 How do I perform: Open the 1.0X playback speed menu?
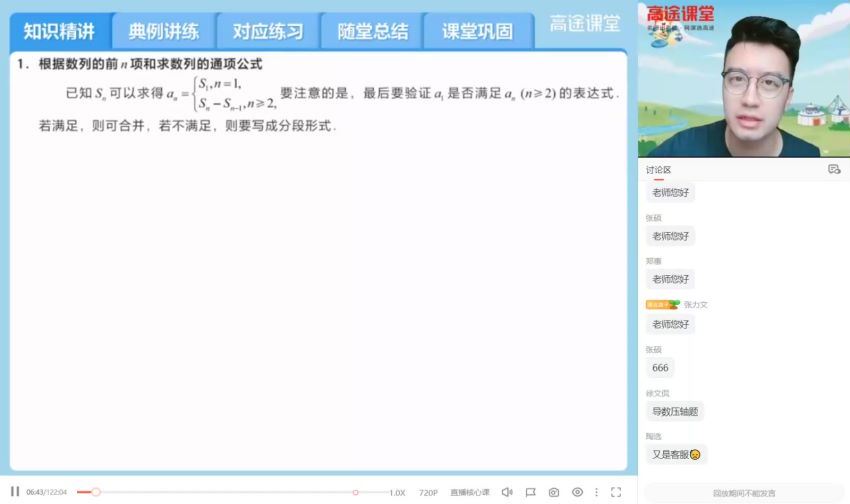[397, 493]
